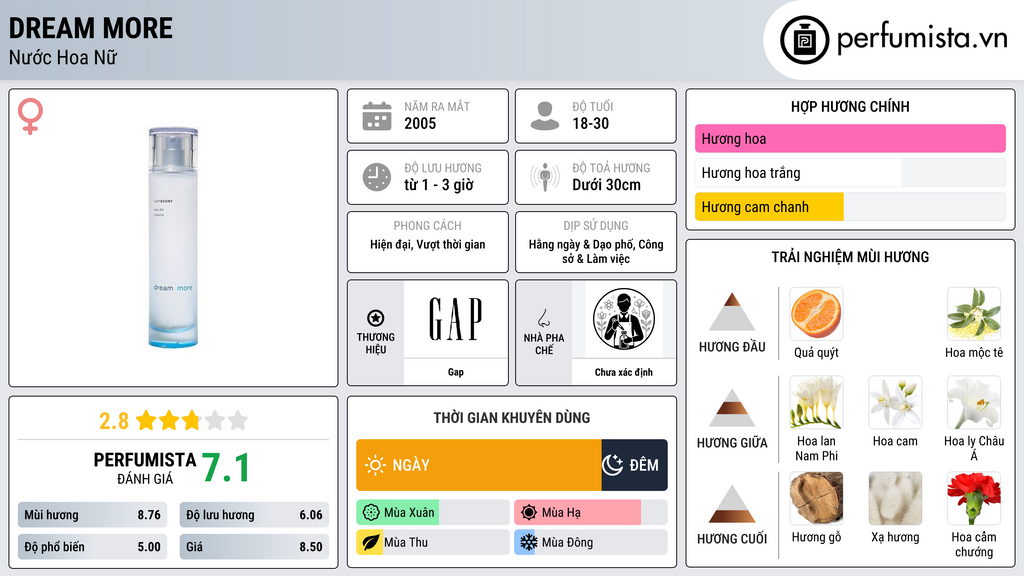Click the DREAM MORE title heading
Viewport: 1024px width, 576px height.
click(x=91, y=28)
